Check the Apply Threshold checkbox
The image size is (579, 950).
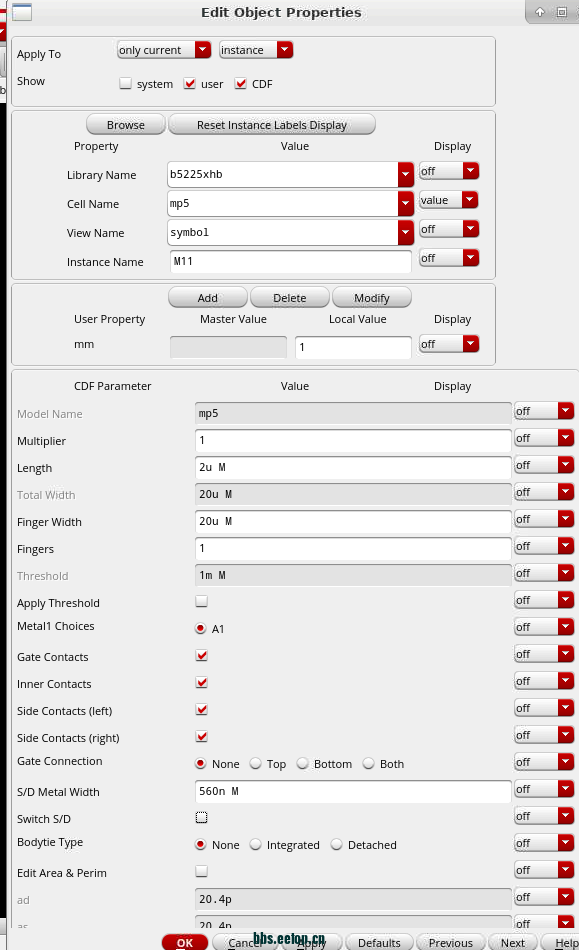(202, 601)
